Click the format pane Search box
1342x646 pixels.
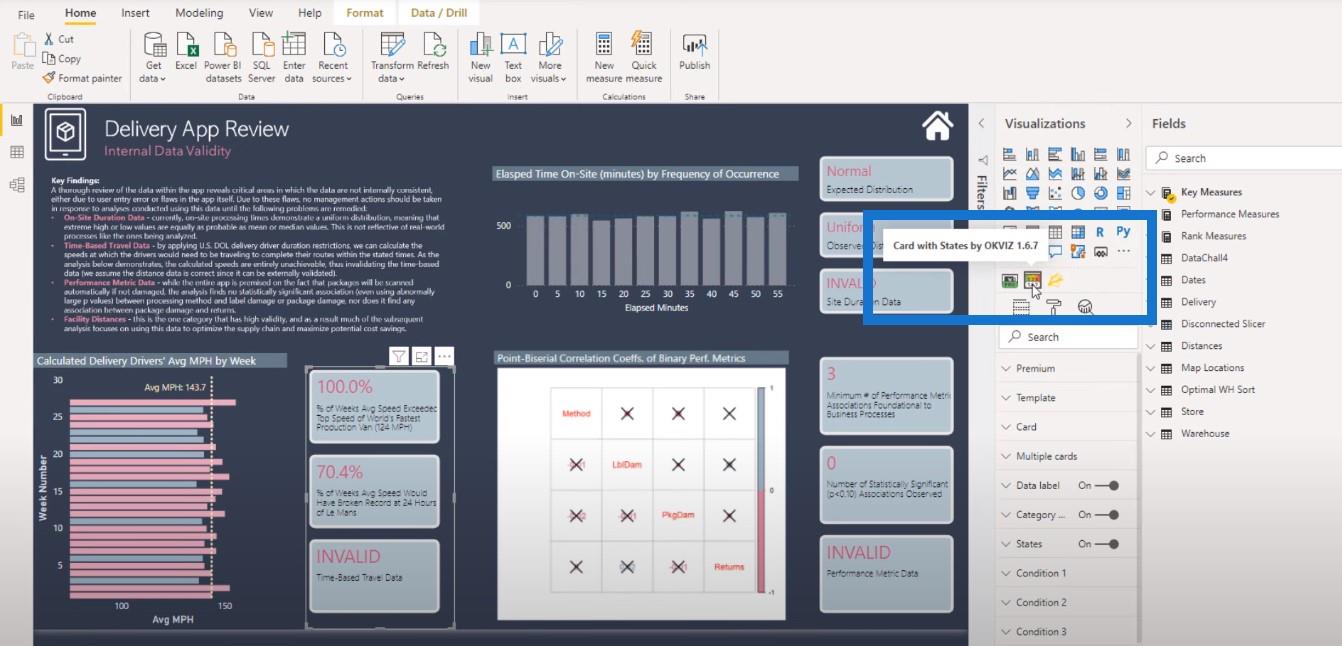[x=1068, y=337]
